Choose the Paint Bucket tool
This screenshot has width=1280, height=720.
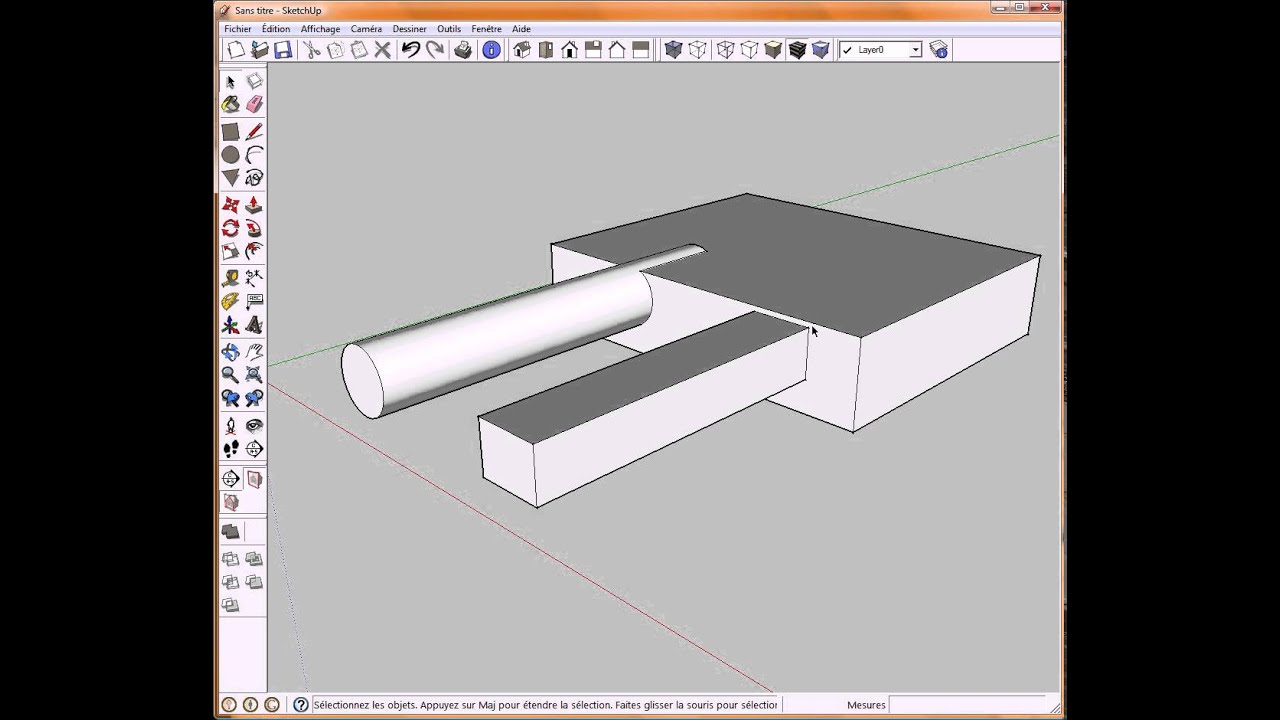point(231,104)
